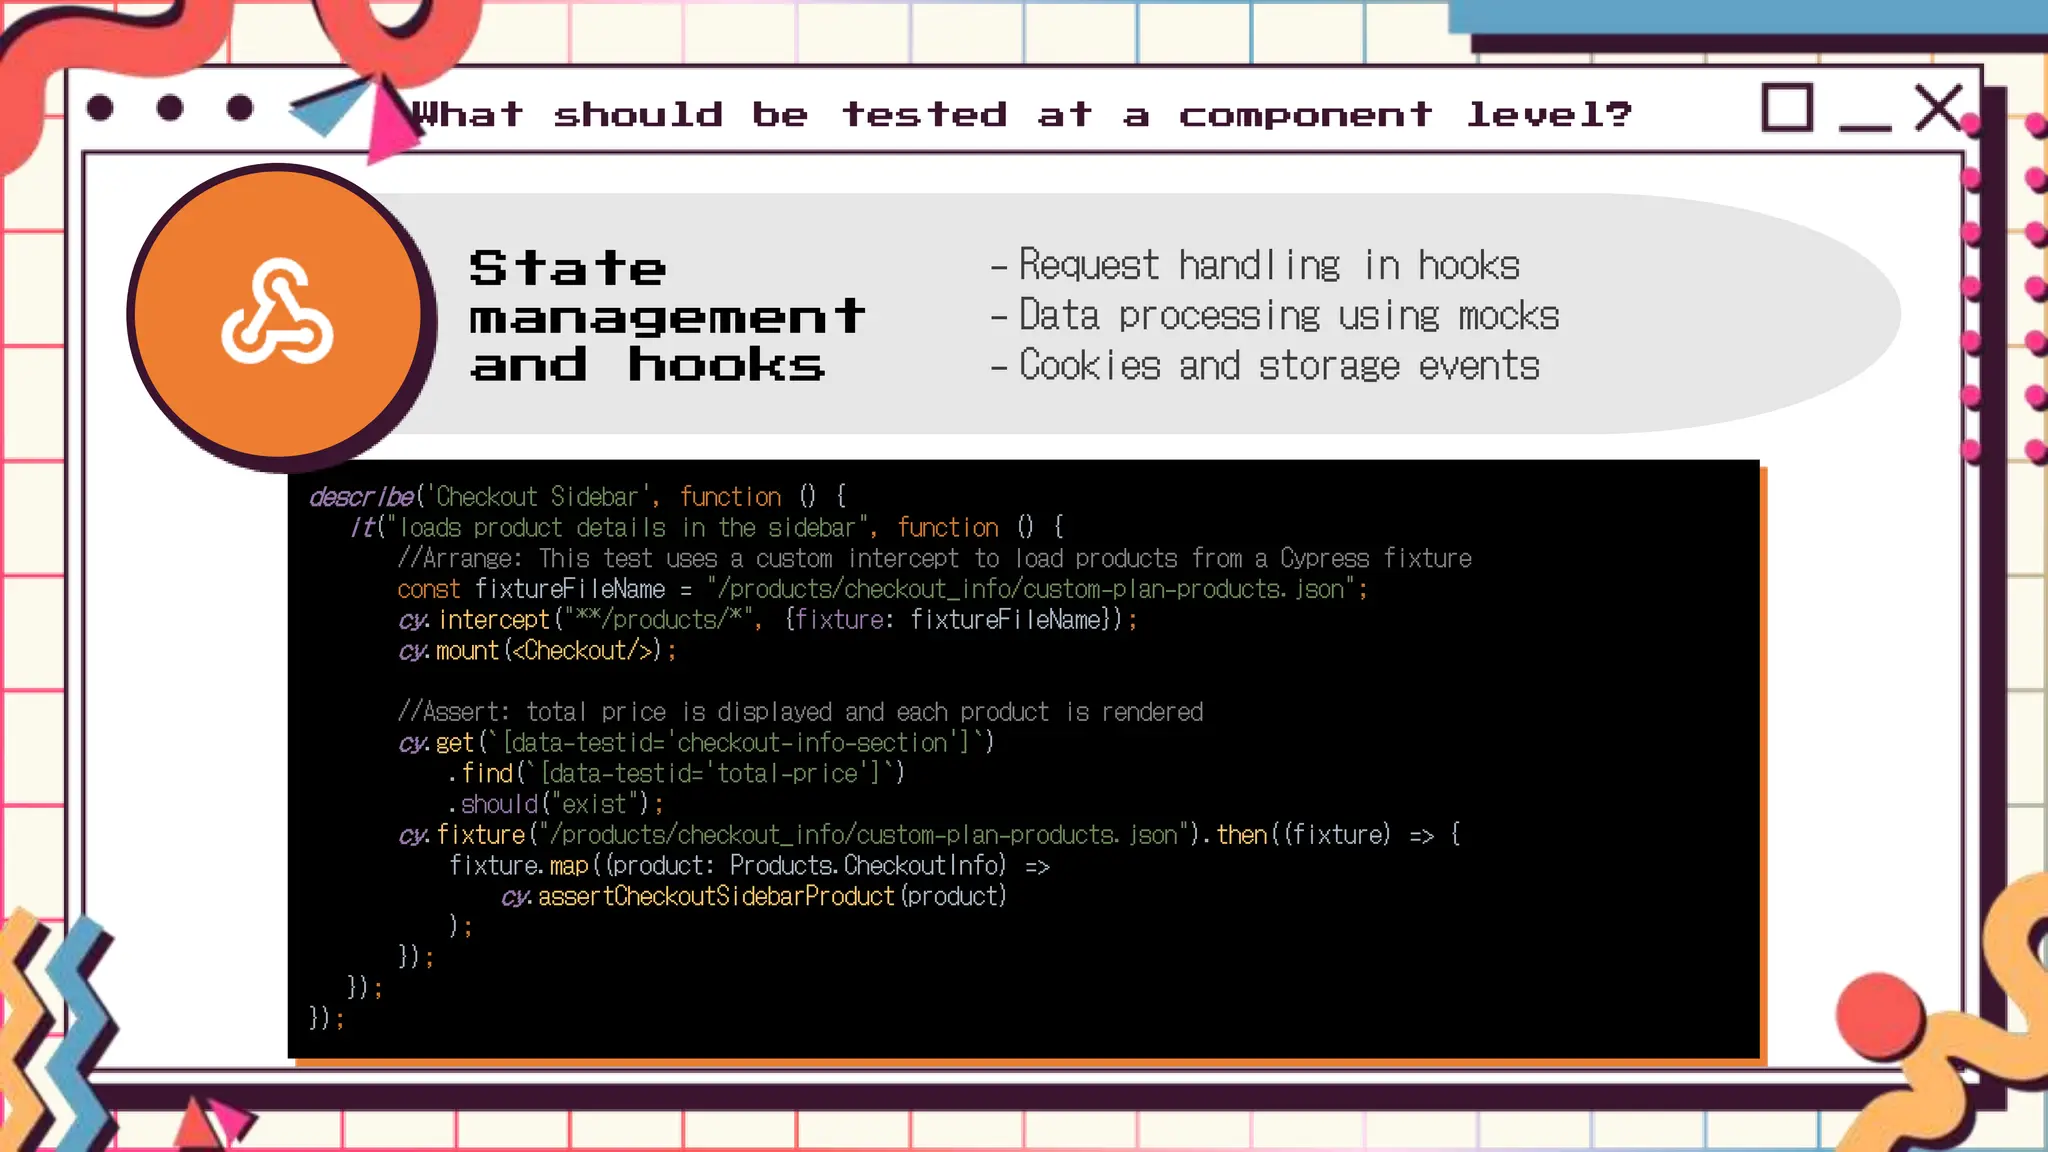Click the 'loads product details in the sidebar' line

(x=708, y=528)
